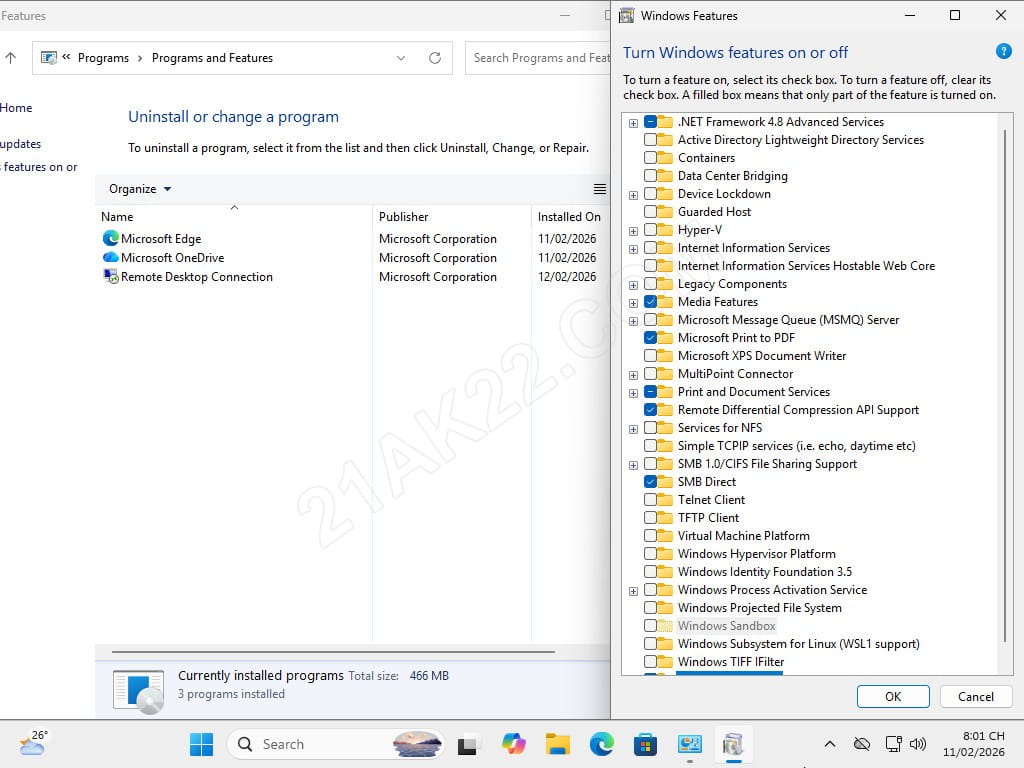Image resolution: width=1024 pixels, height=768 pixels.
Task: Open the Windows features on or off link
Action: point(39,167)
